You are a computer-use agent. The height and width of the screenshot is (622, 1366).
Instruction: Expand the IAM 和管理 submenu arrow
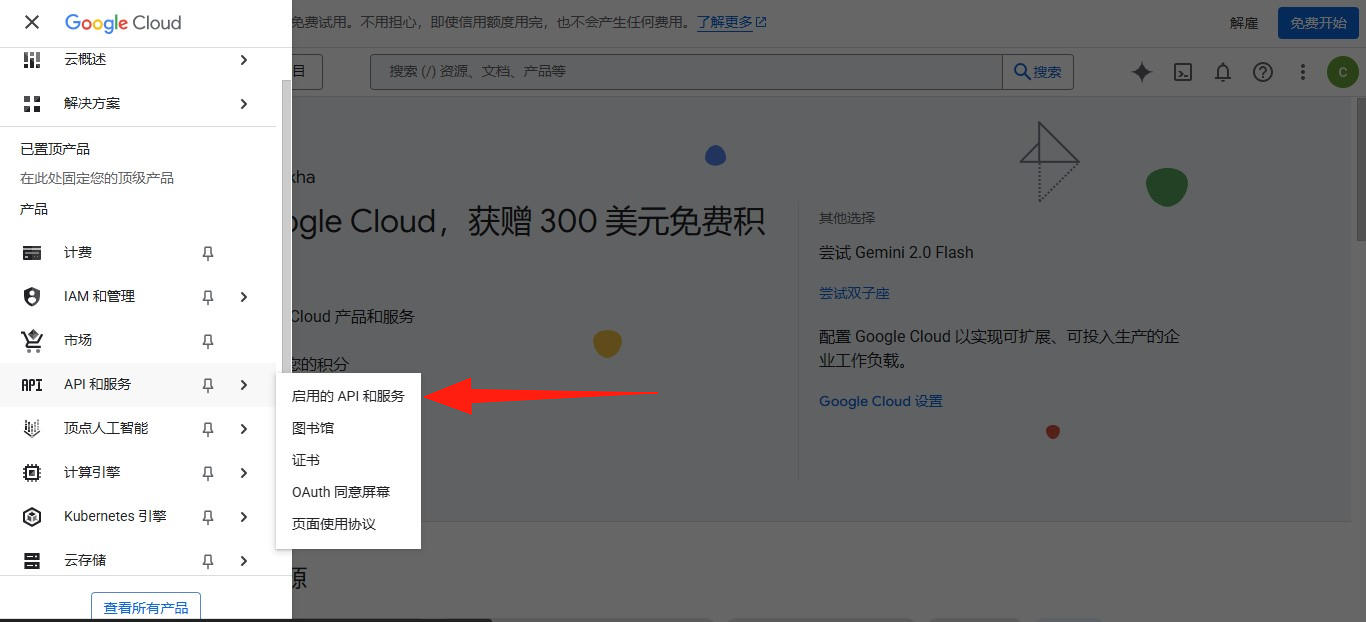click(x=243, y=296)
